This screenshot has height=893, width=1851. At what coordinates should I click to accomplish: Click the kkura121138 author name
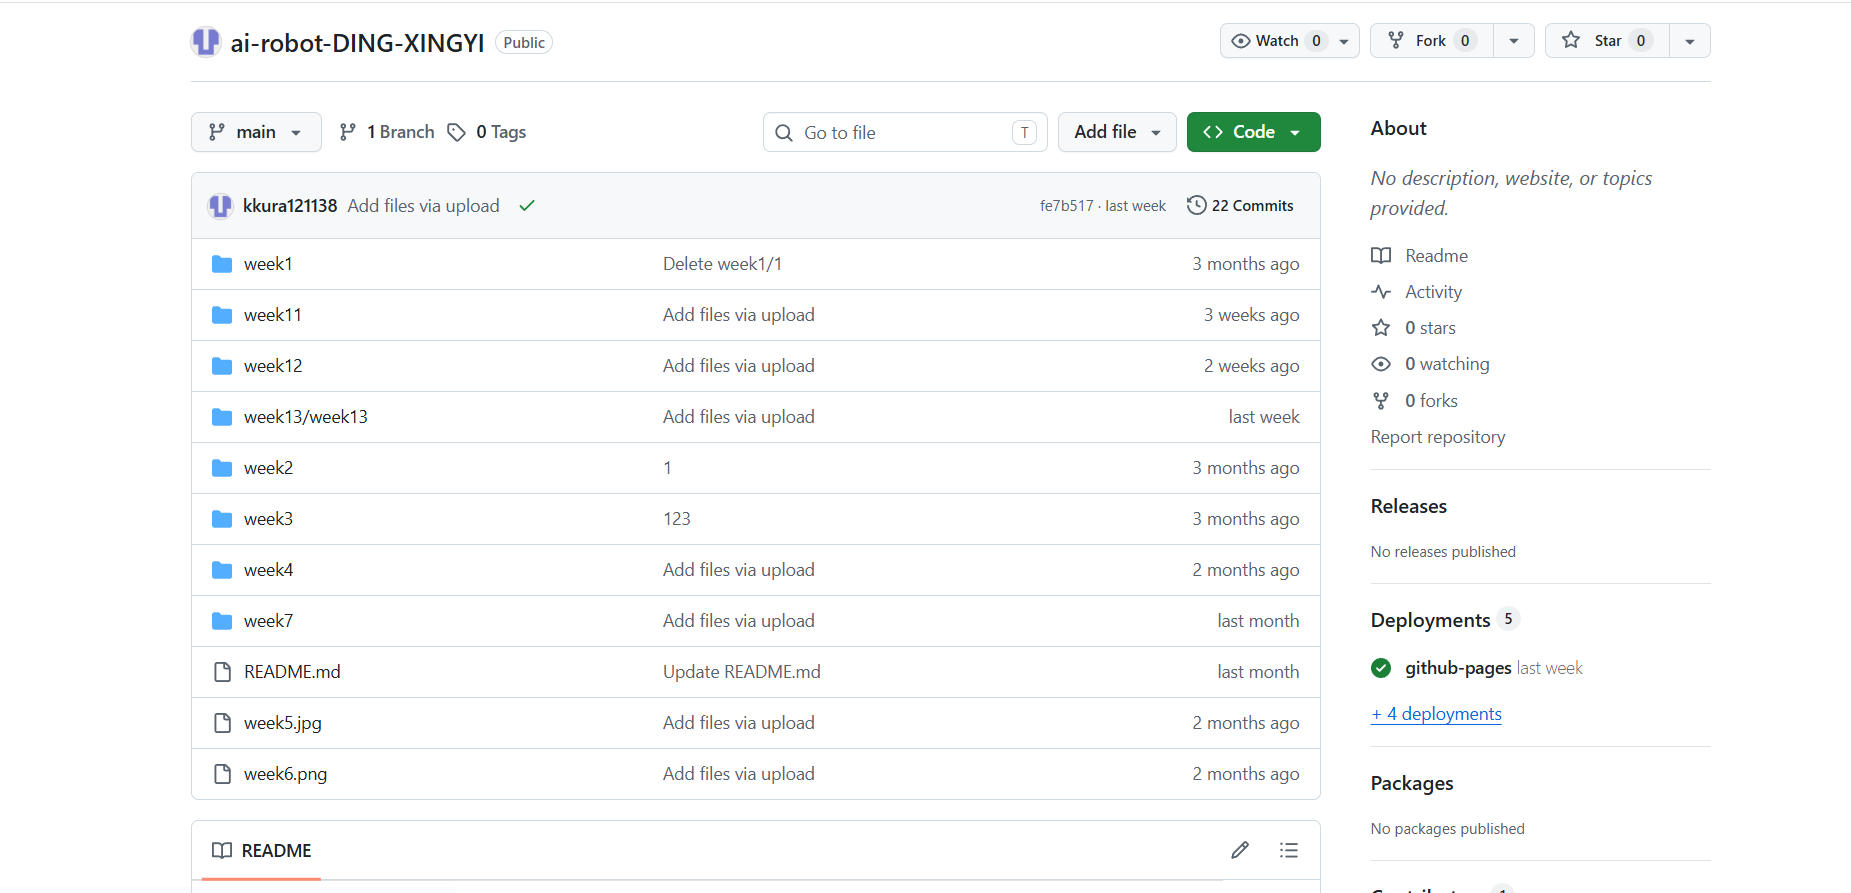[x=290, y=206]
